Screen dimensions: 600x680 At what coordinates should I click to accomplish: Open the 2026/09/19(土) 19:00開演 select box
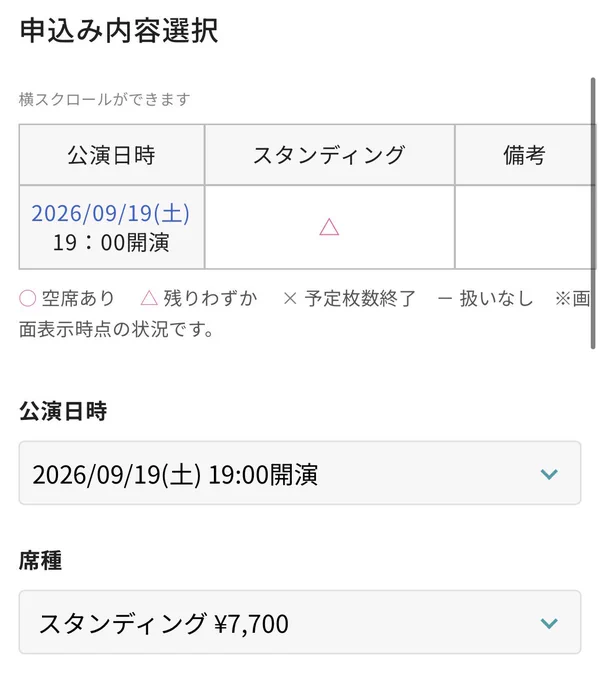click(300, 473)
